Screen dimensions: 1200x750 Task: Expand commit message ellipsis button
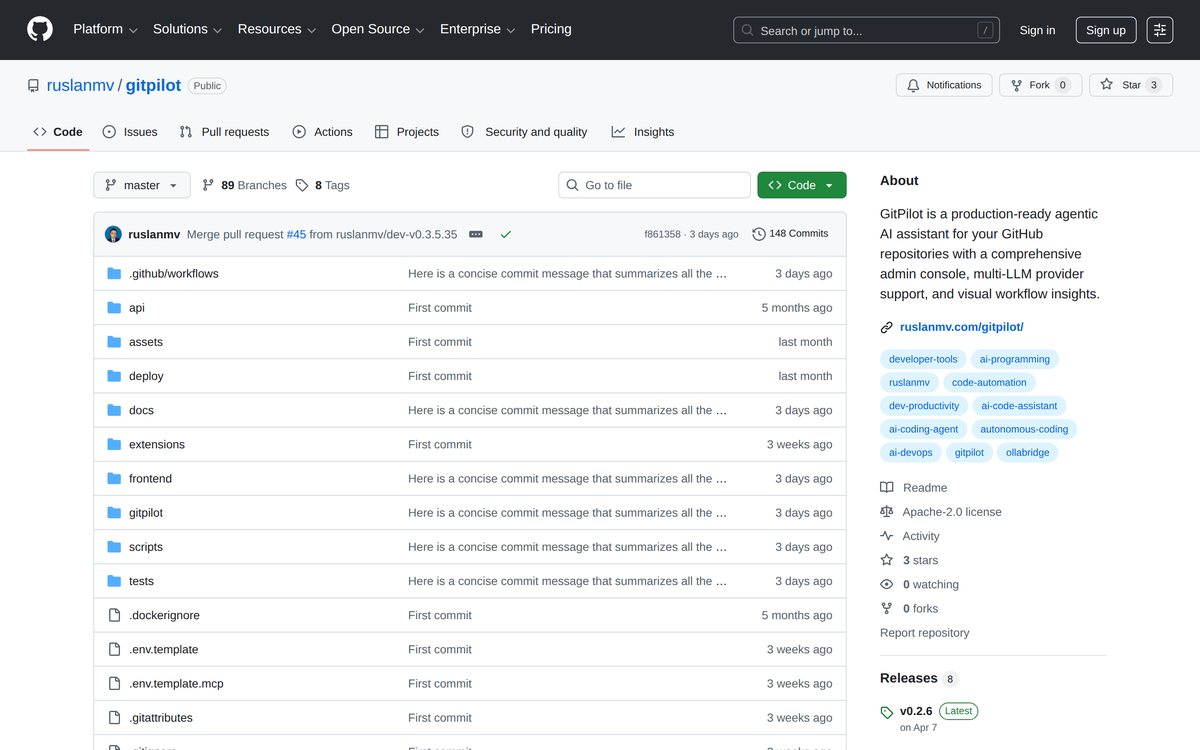coord(476,234)
